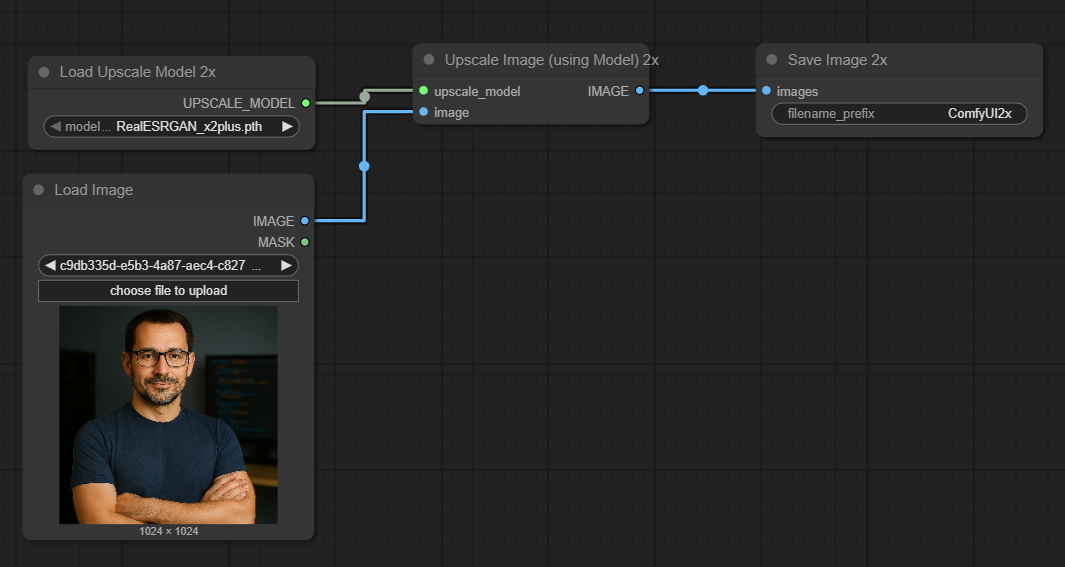Click the choose file to upload button
The image size is (1065, 567).
click(168, 291)
